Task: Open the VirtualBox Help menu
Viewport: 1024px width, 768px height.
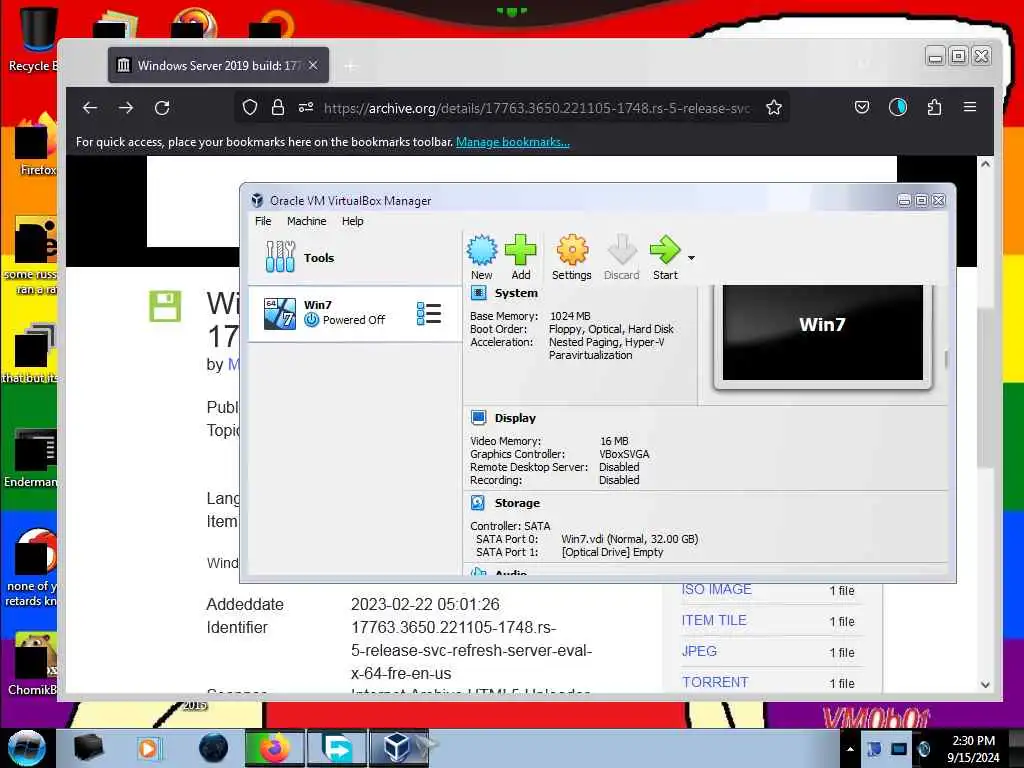Action: tap(353, 221)
